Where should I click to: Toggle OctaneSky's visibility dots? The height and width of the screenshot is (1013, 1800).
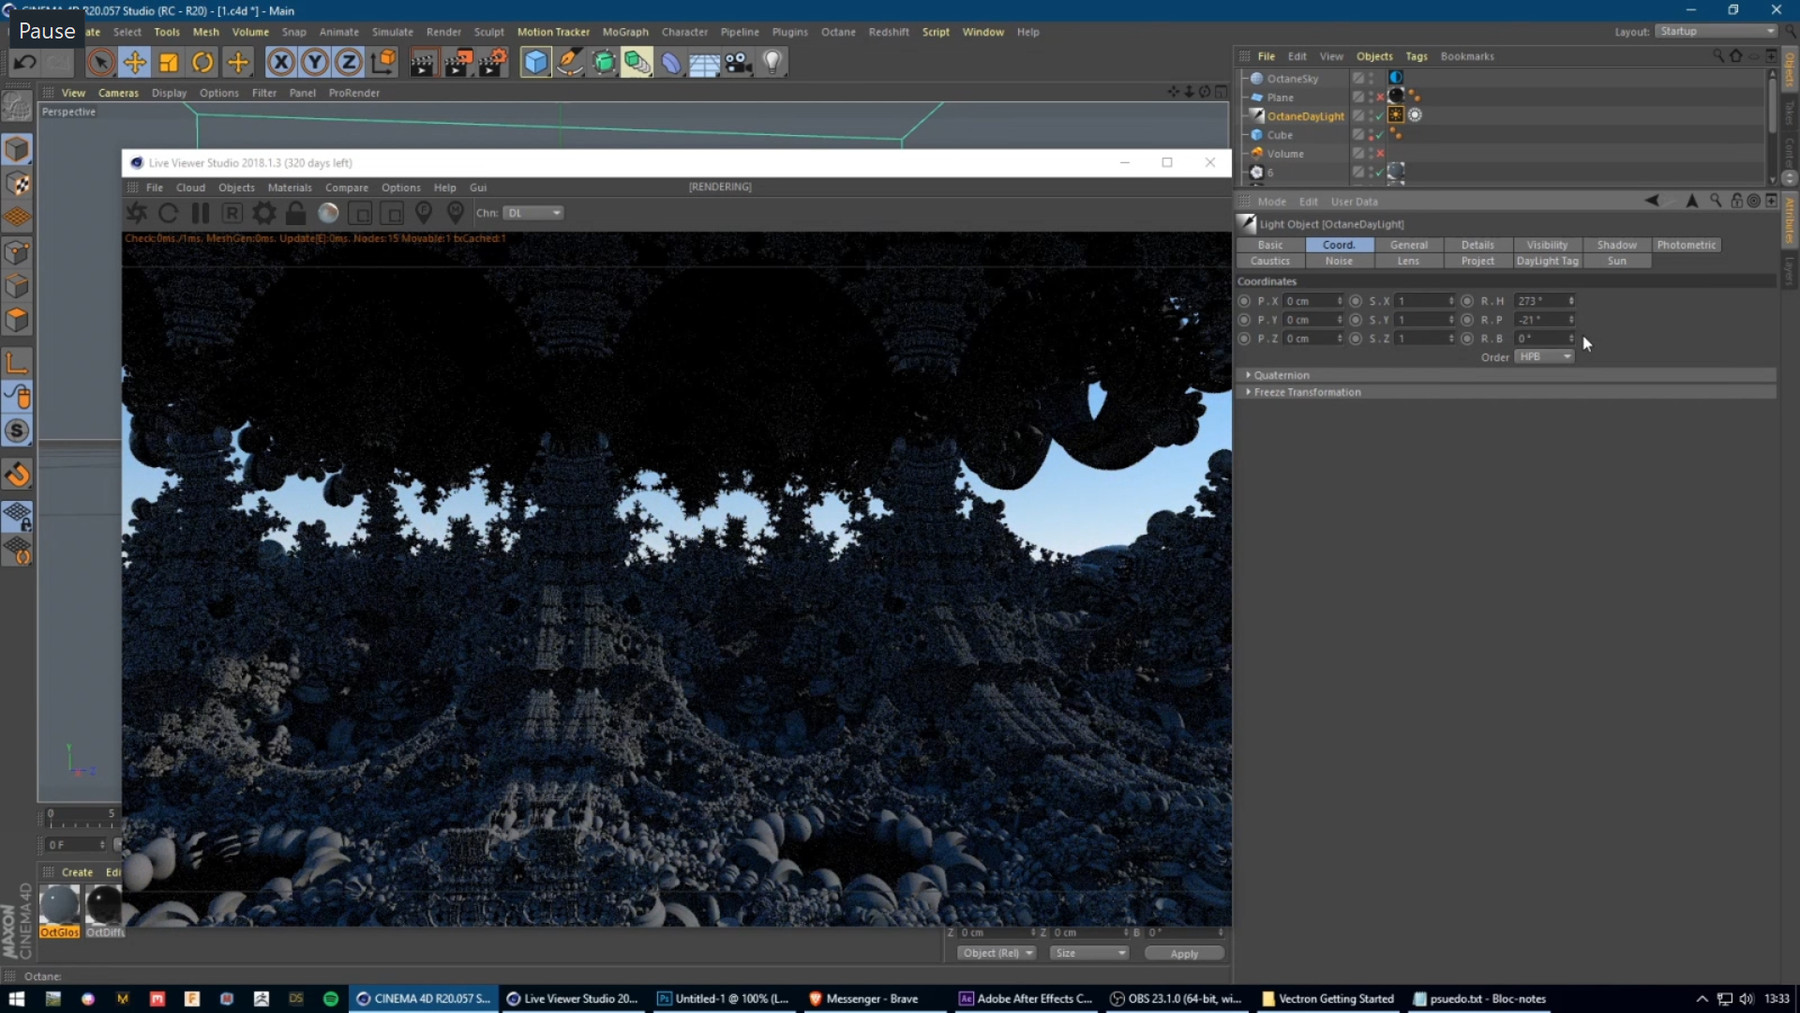tap(1371, 78)
